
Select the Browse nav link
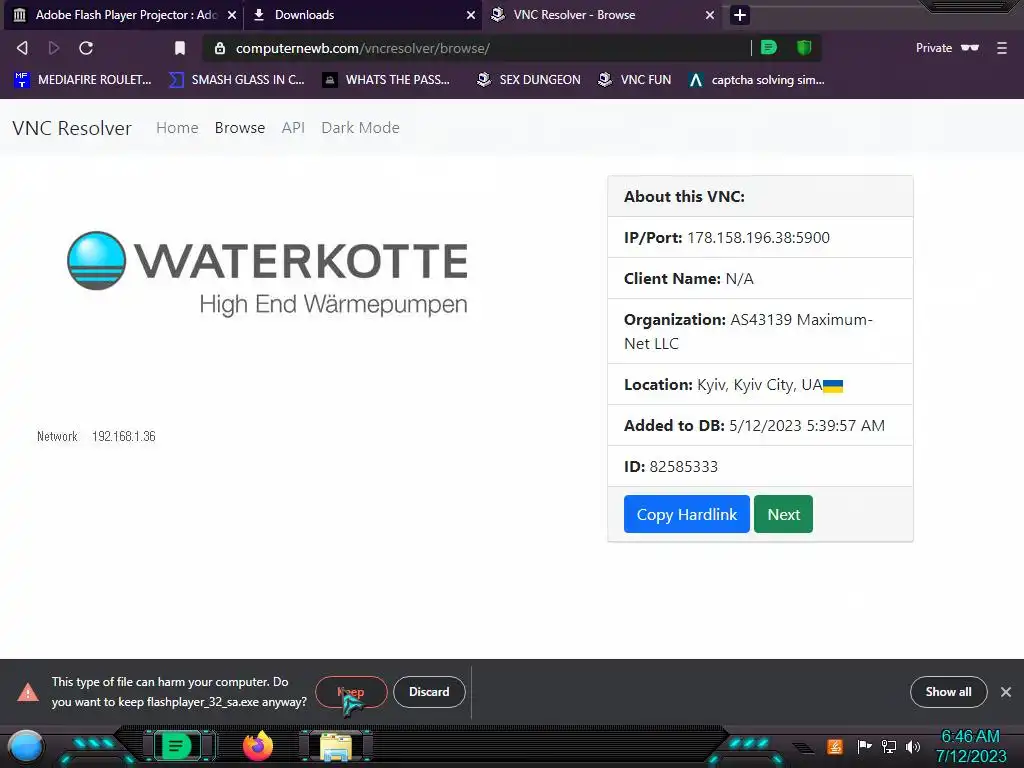click(240, 128)
